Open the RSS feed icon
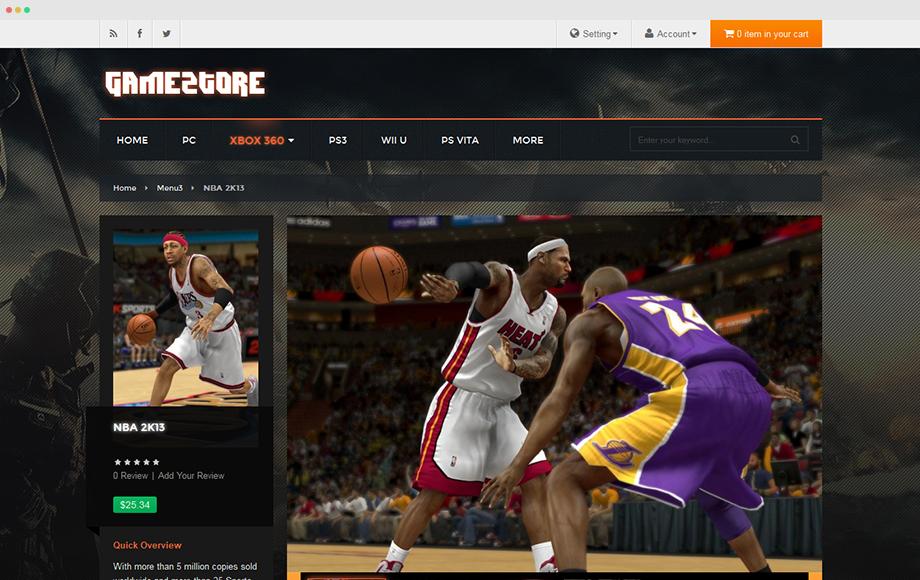This screenshot has height=580, width=920. 113,33
